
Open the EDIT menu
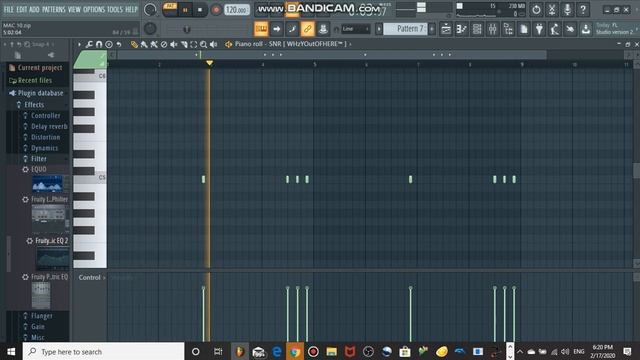click(x=22, y=9)
